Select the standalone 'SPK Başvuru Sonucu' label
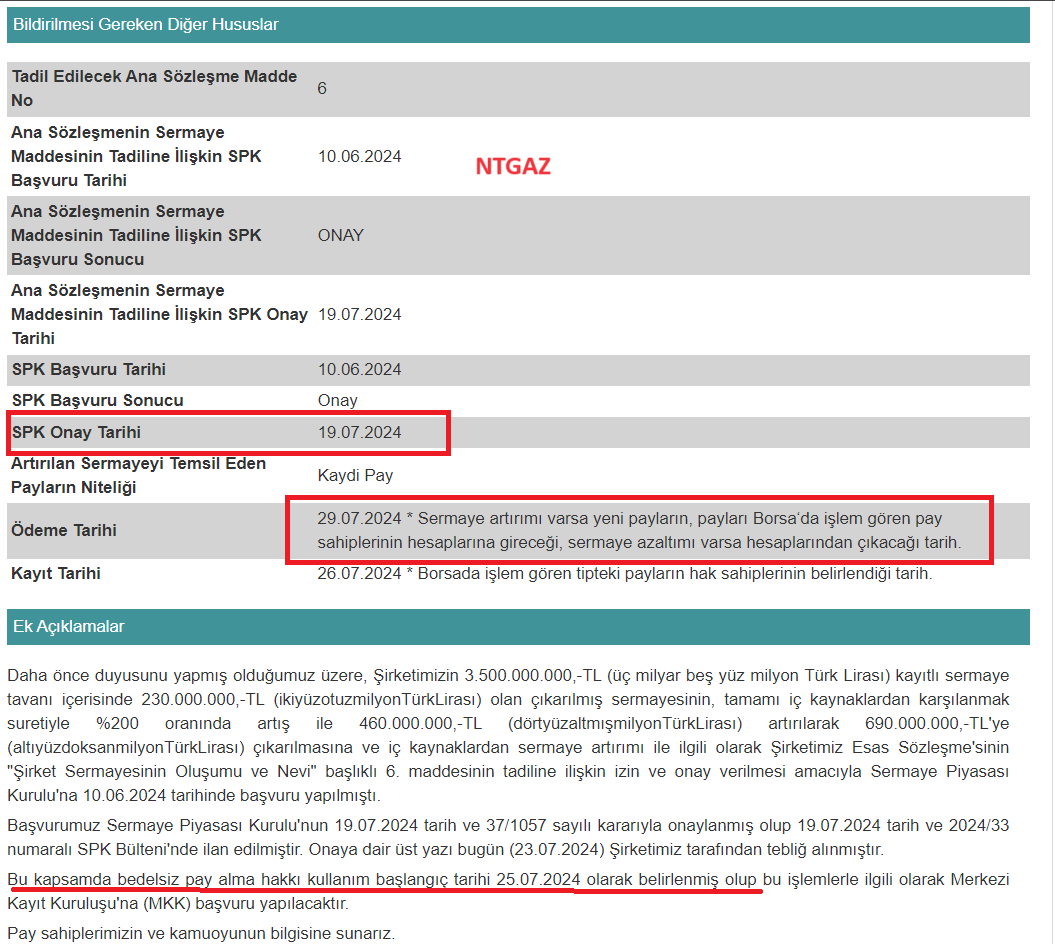 [x=97, y=400]
